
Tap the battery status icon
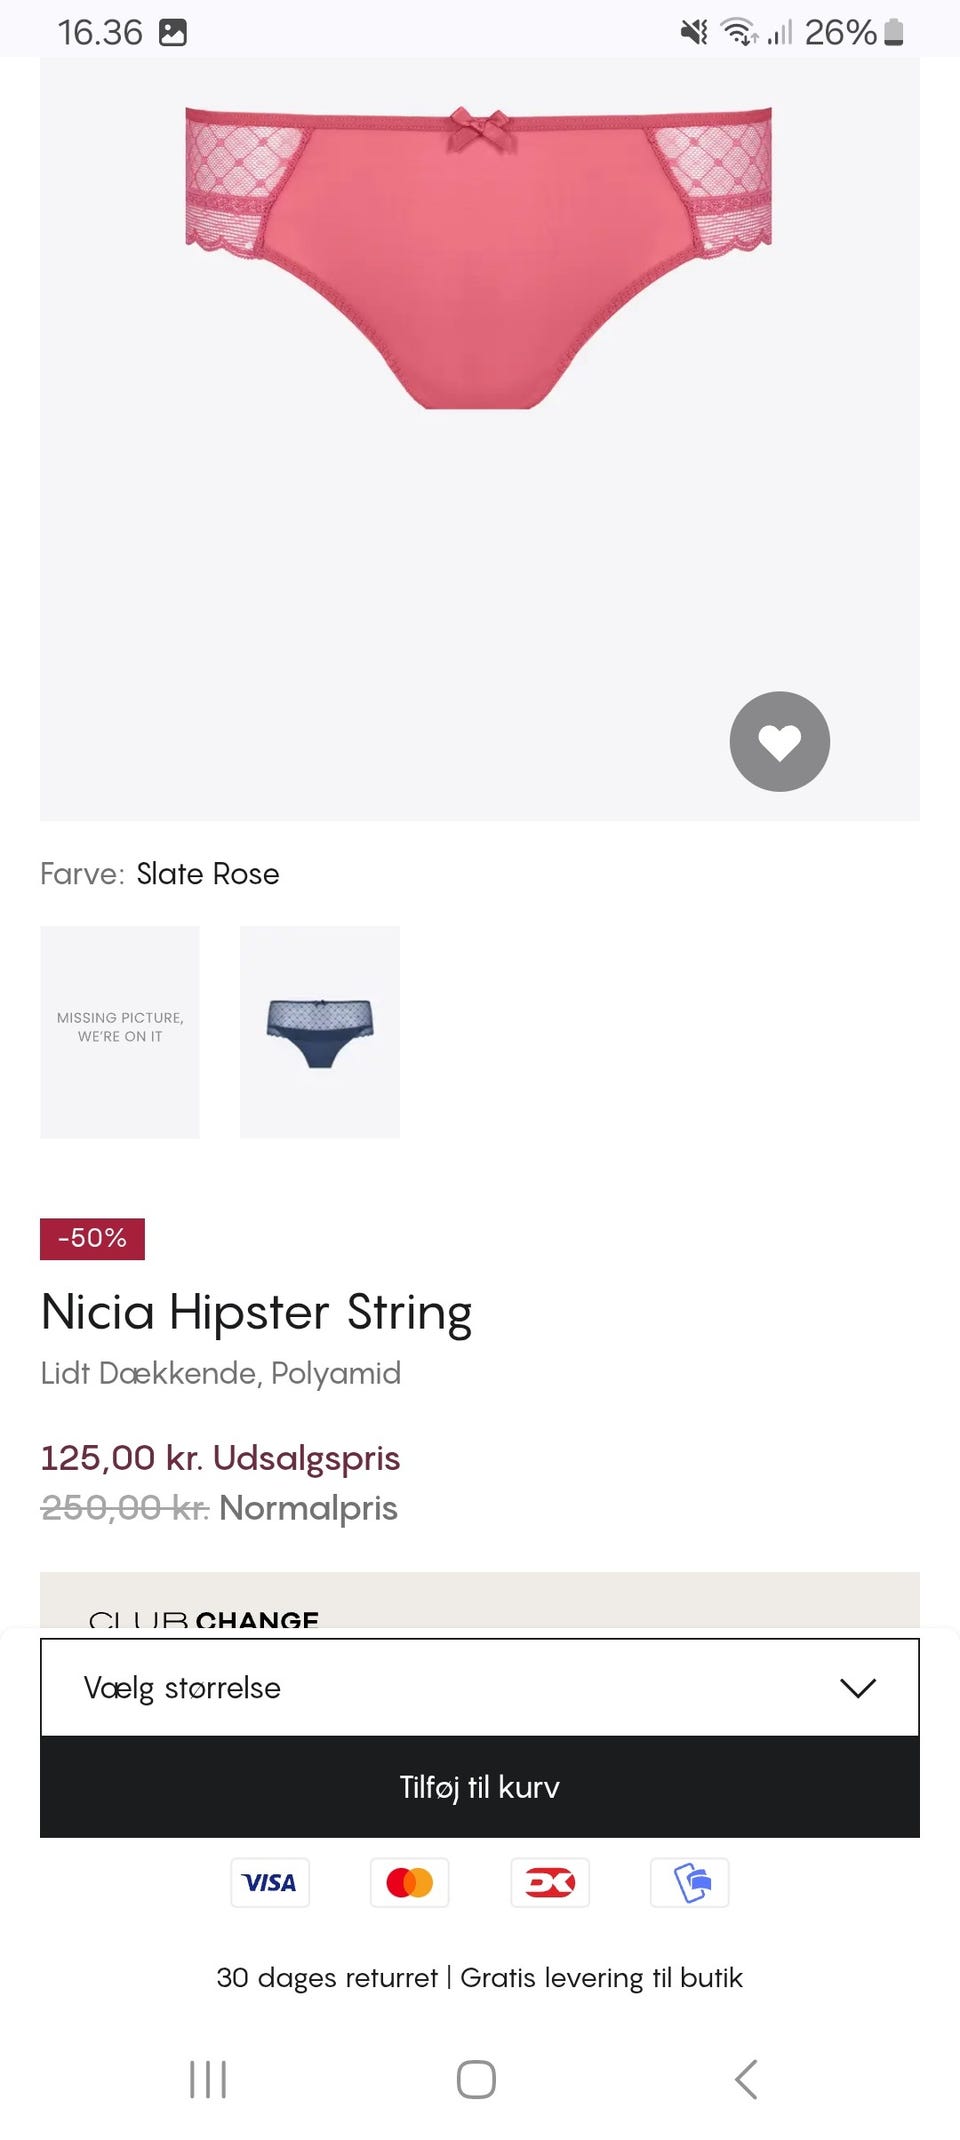coord(895,32)
